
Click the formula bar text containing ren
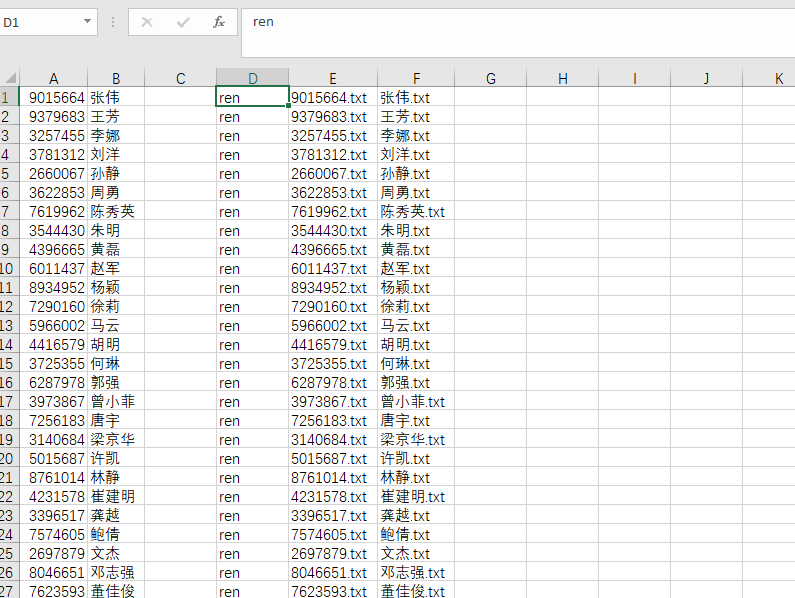(x=264, y=21)
